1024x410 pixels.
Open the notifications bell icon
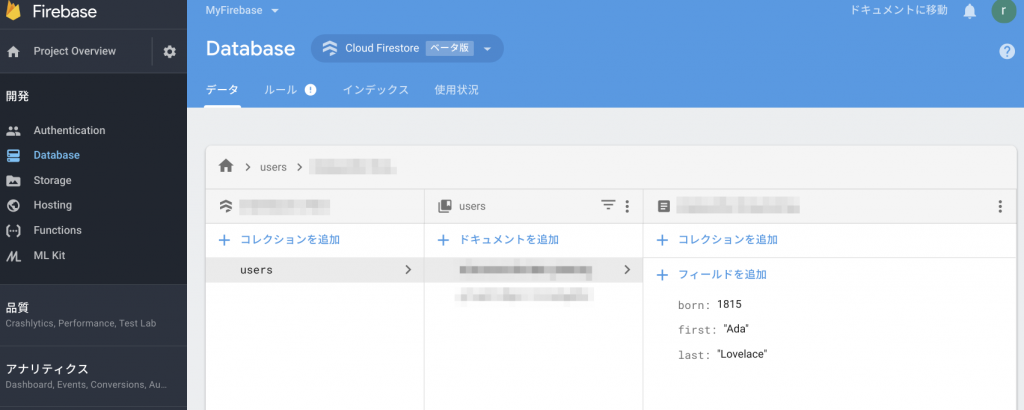(969, 11)
